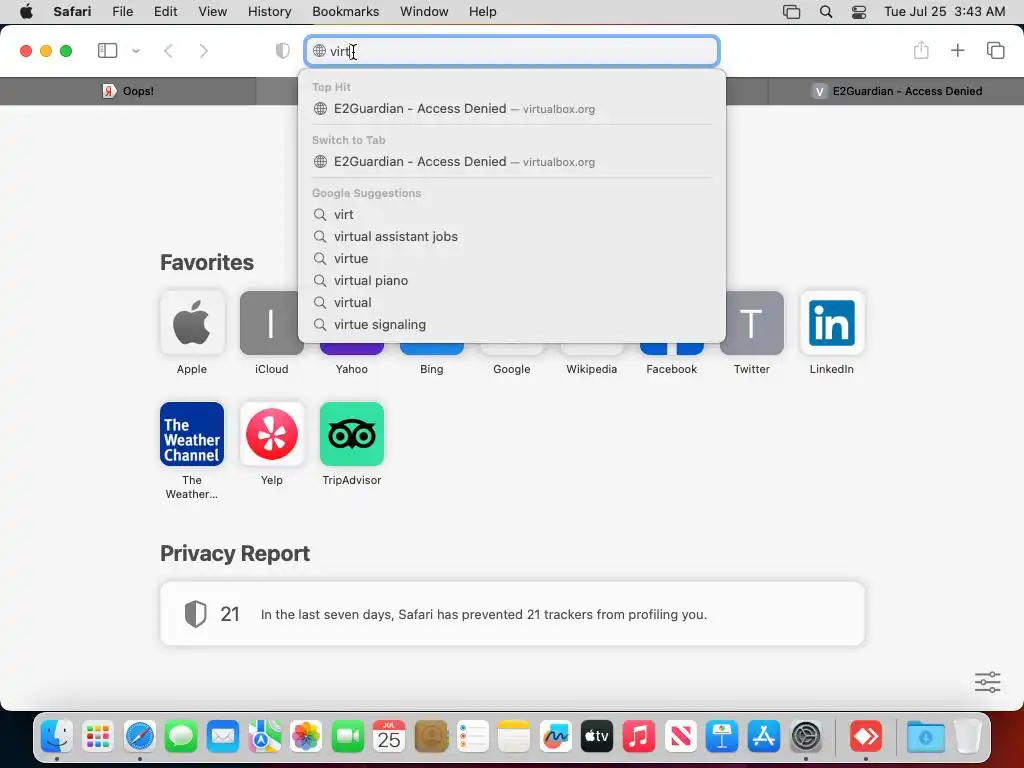Open the Downloads folder in the Dock
The image size is (1024, 768).
coord(925,737)
